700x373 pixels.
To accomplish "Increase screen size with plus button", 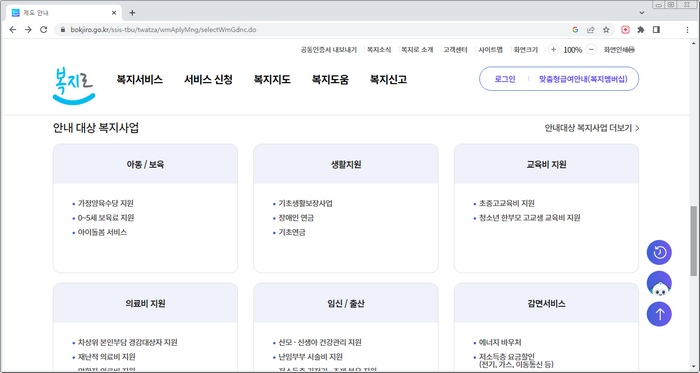I will coord(553,50).
